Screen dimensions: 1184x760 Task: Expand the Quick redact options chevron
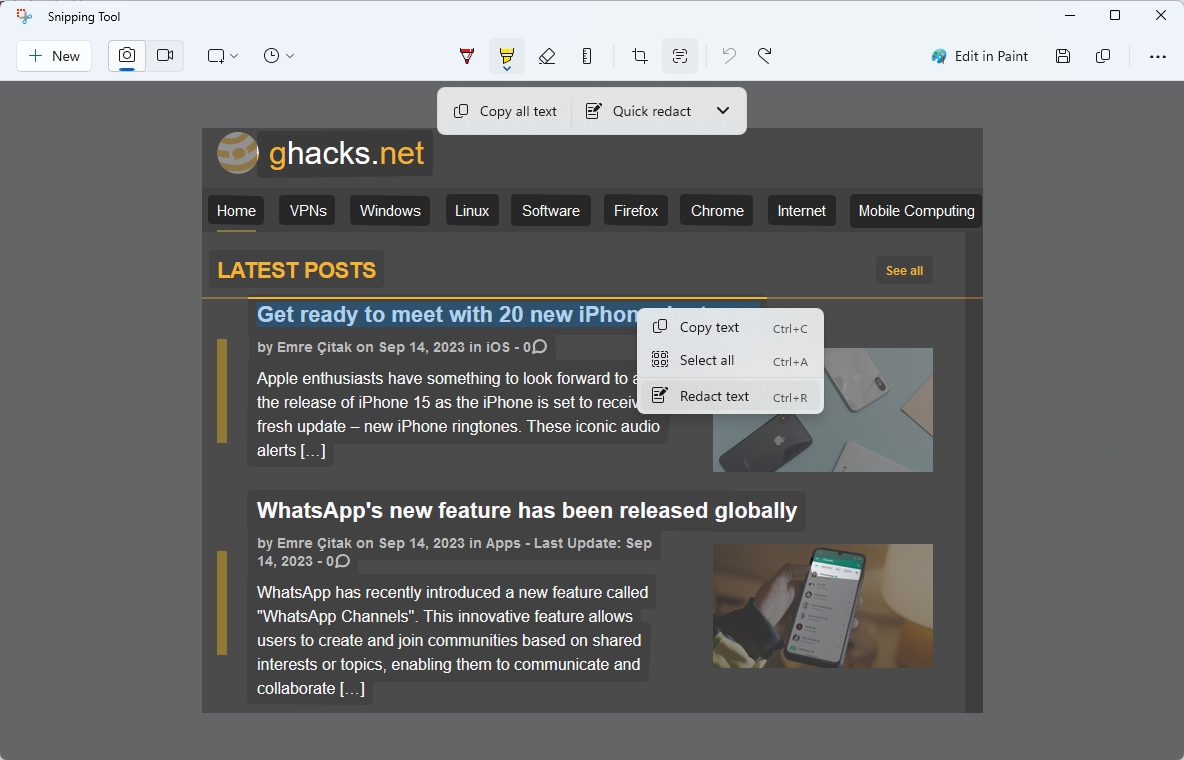(x=723, y=111)
